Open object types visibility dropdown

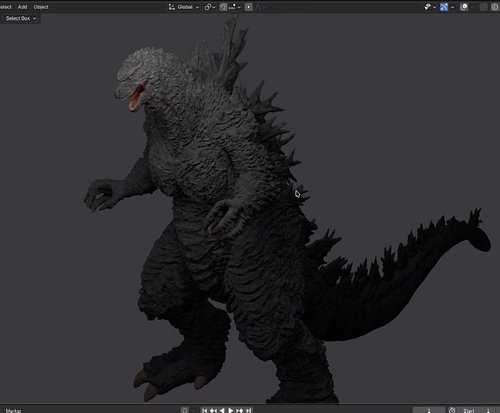(x=430, y=7)
